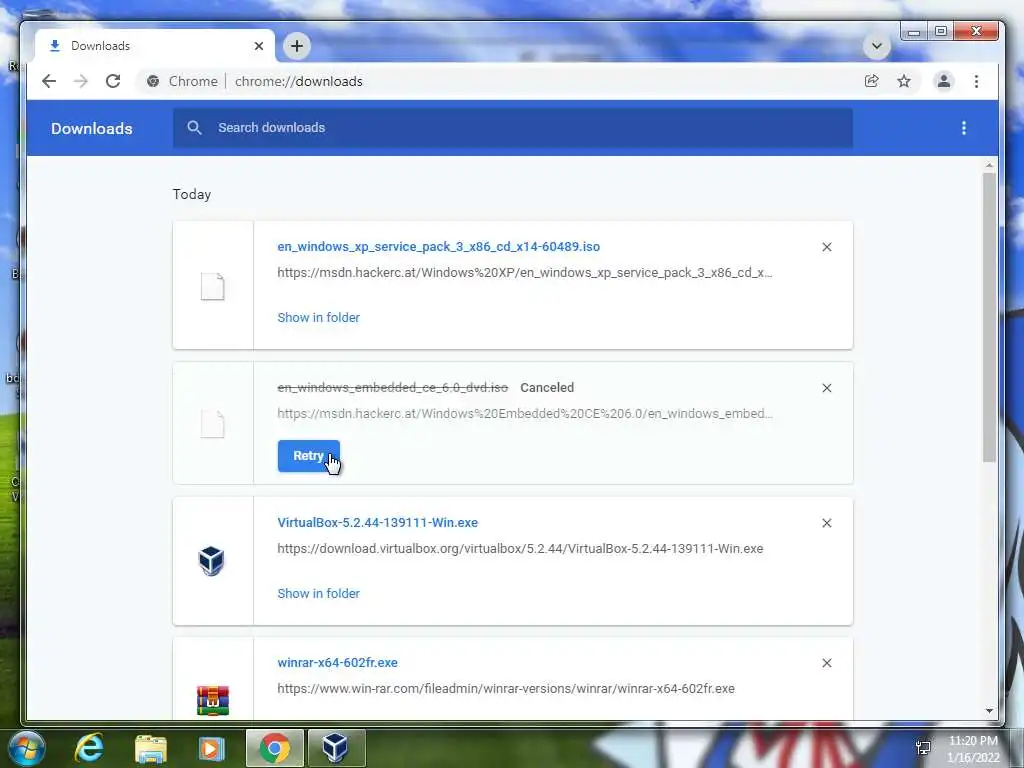Open Windows Media Player from the taskbar
The image size is (1024, 768).
point(212,749)
